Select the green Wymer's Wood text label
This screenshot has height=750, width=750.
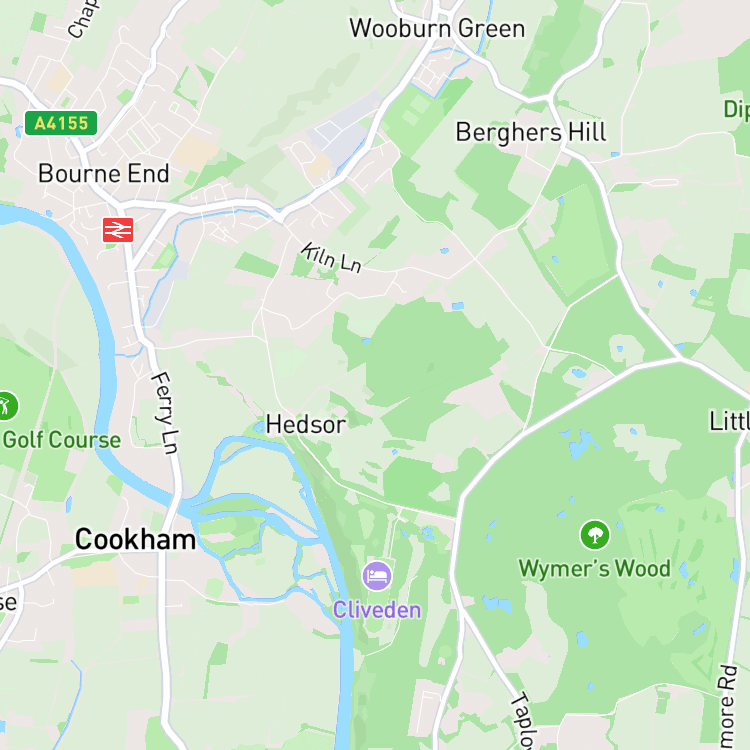(x=595, y=569)
